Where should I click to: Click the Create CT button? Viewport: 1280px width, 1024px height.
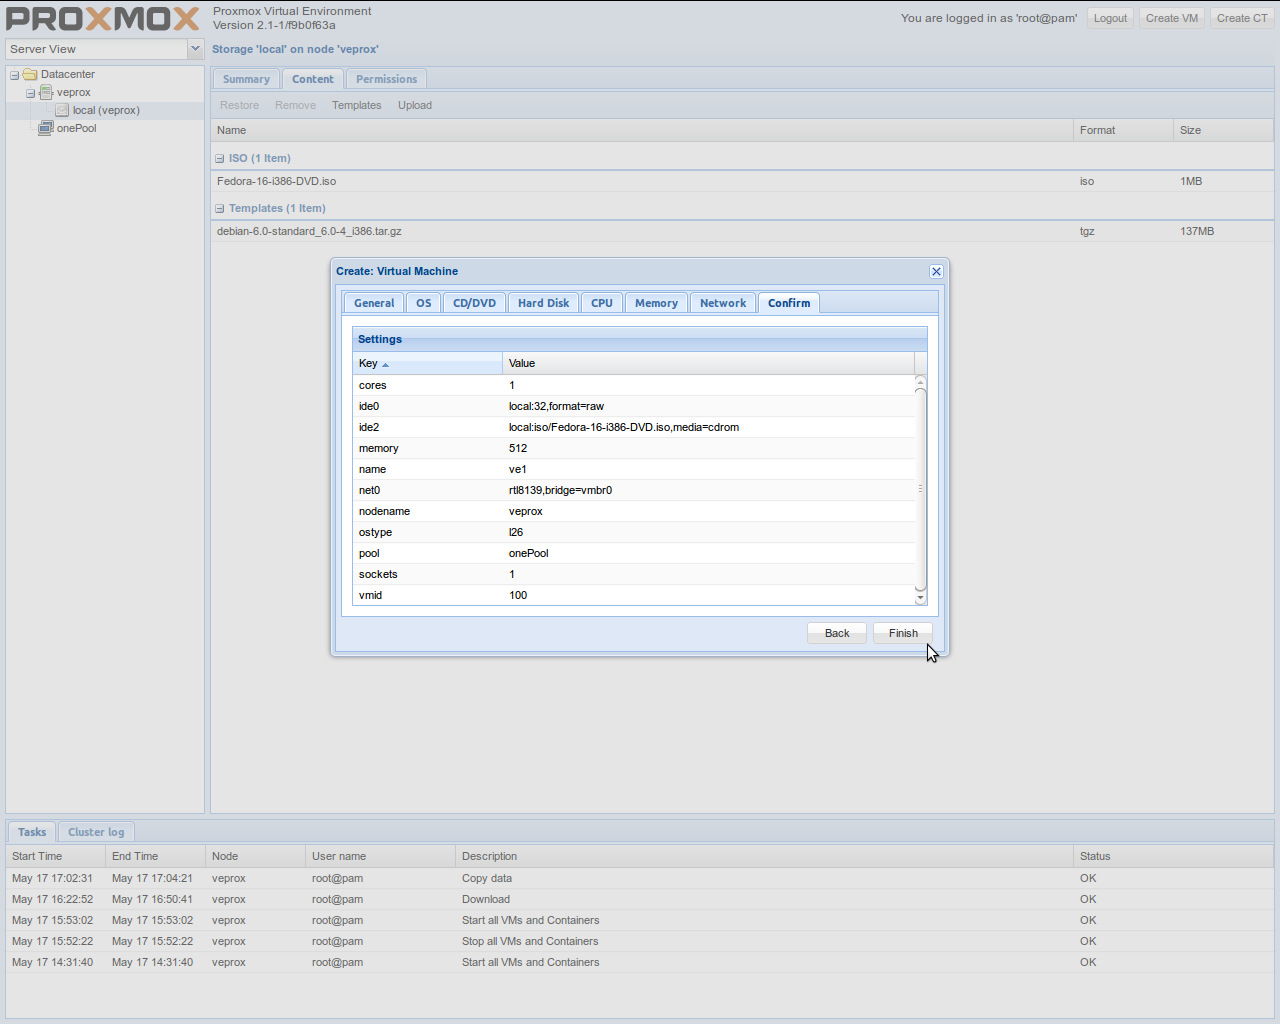coord(1241,17)
